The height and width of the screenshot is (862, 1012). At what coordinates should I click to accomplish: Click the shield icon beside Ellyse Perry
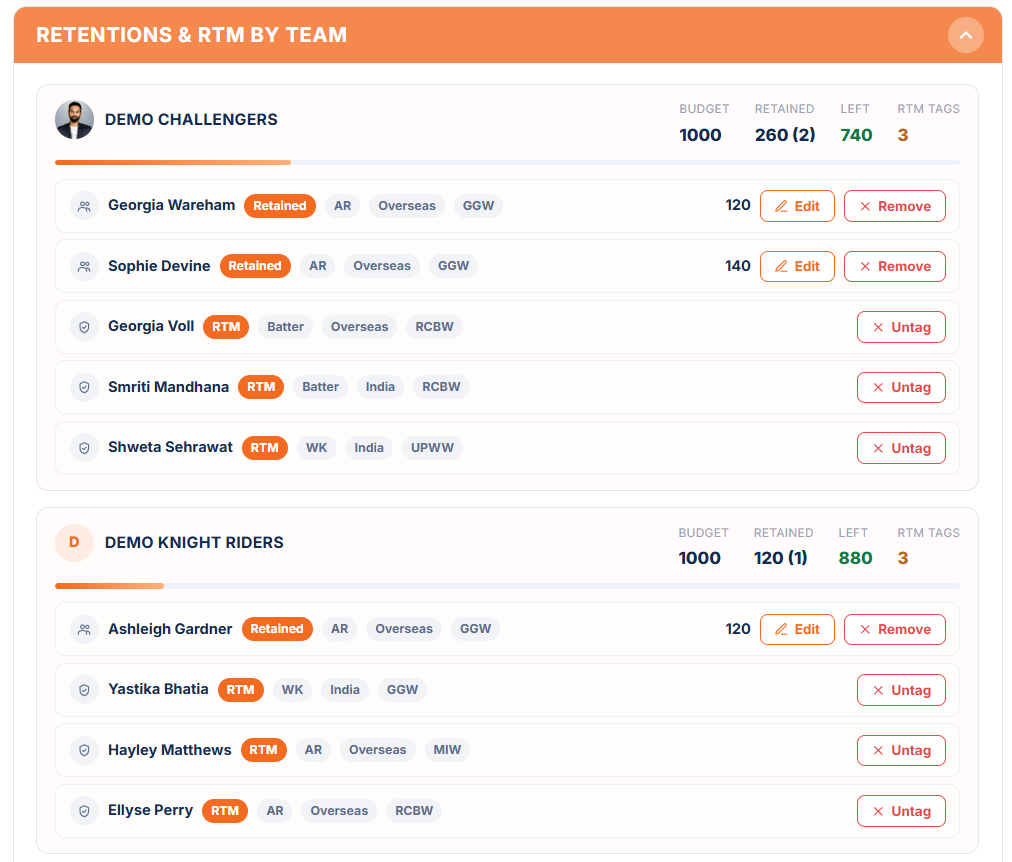[85, 811]
